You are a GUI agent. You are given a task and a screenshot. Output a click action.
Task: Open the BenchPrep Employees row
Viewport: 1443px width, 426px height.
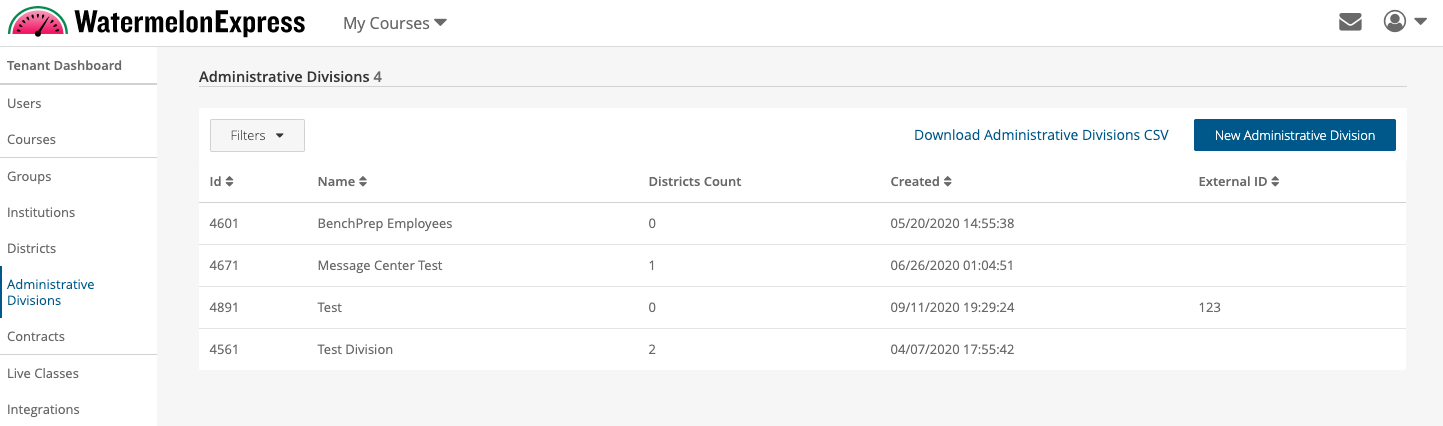pos(802,224)
